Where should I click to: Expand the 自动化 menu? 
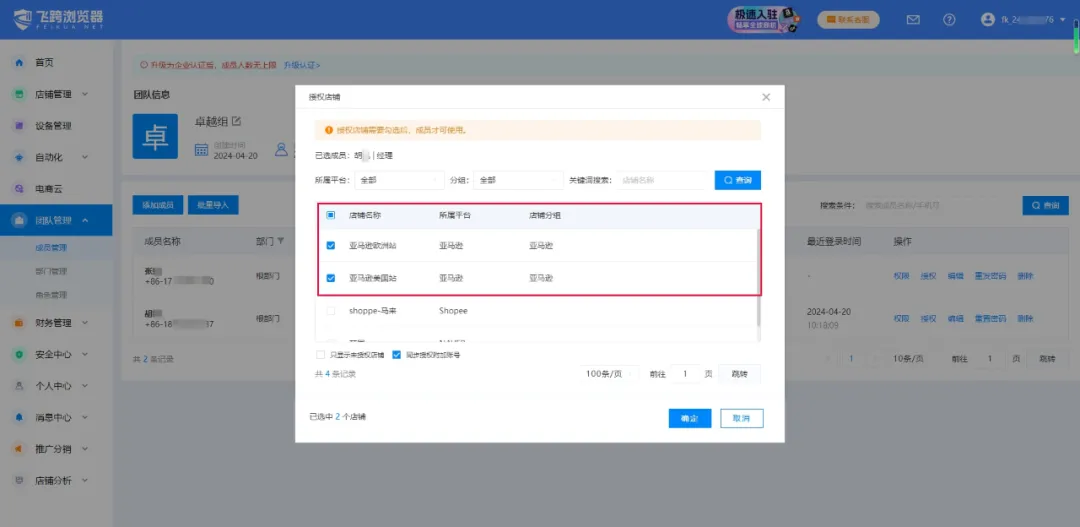(85, 158)
